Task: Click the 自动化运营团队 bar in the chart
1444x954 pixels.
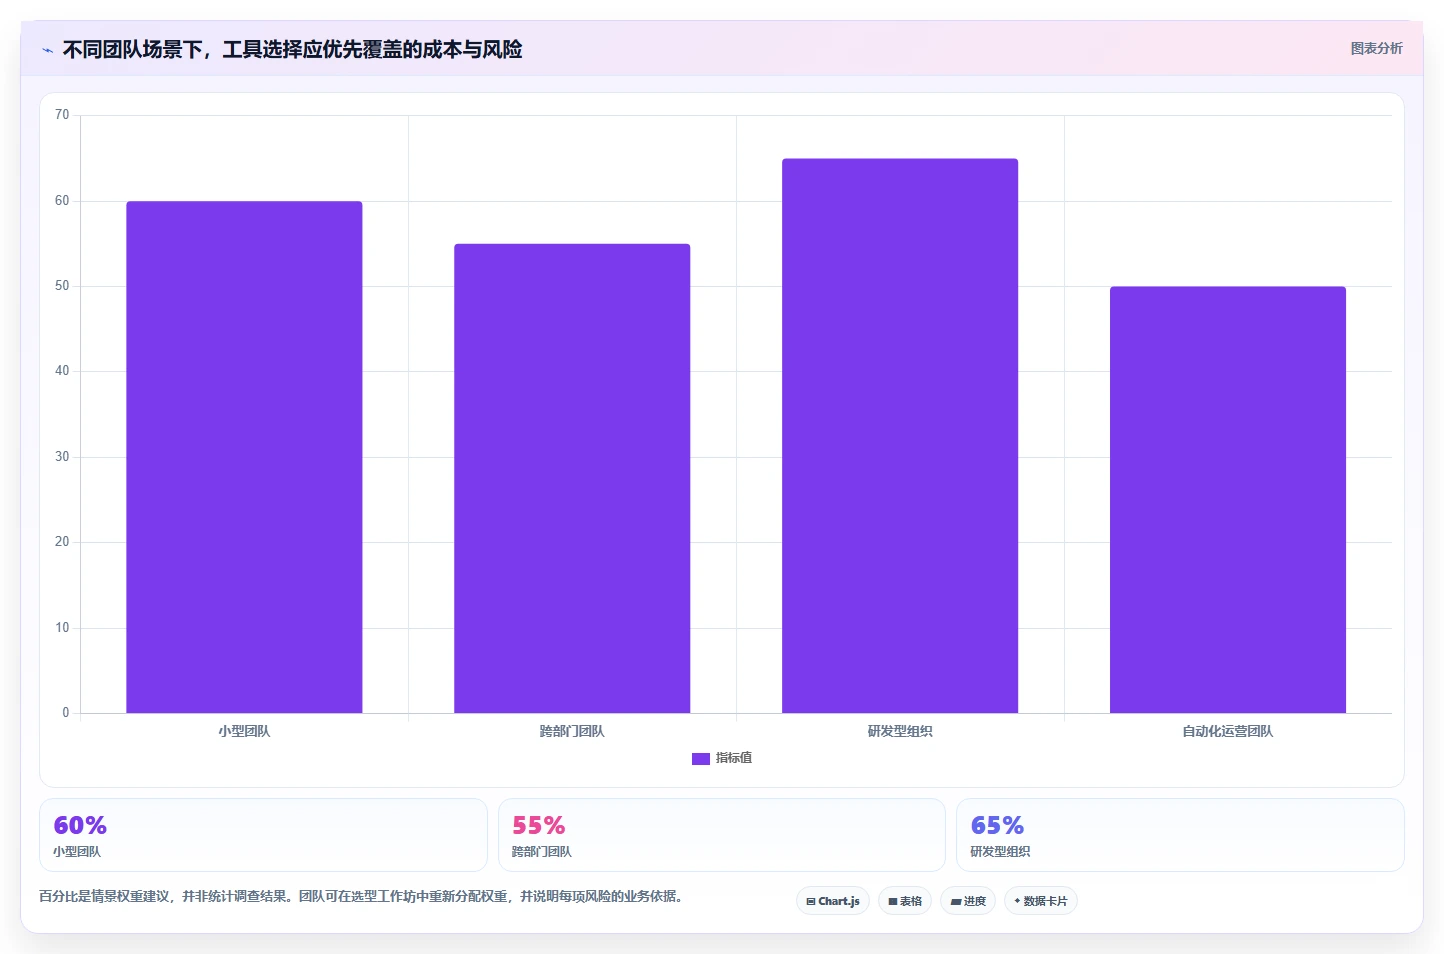Action: tap(1228, 500)
